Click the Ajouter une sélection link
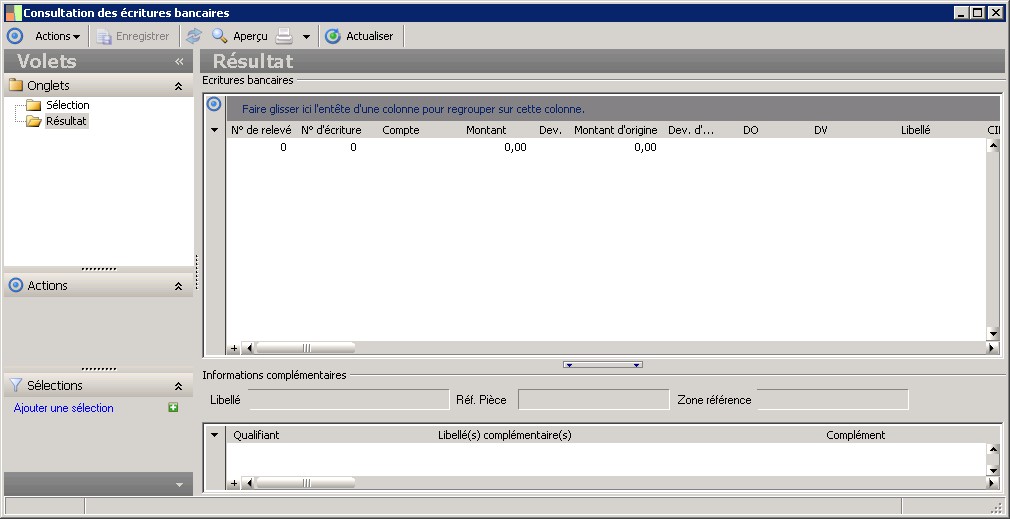The width and height of the screenshot is (1010, 519). click(64, 408)
